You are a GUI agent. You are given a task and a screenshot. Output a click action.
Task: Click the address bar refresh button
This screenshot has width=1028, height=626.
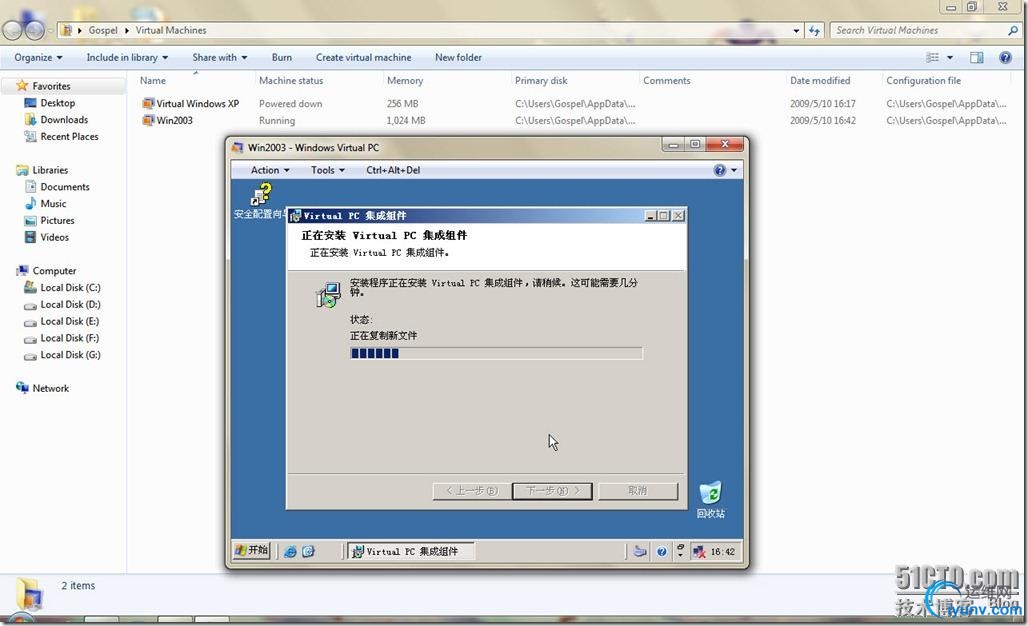[x=814, y=30]
